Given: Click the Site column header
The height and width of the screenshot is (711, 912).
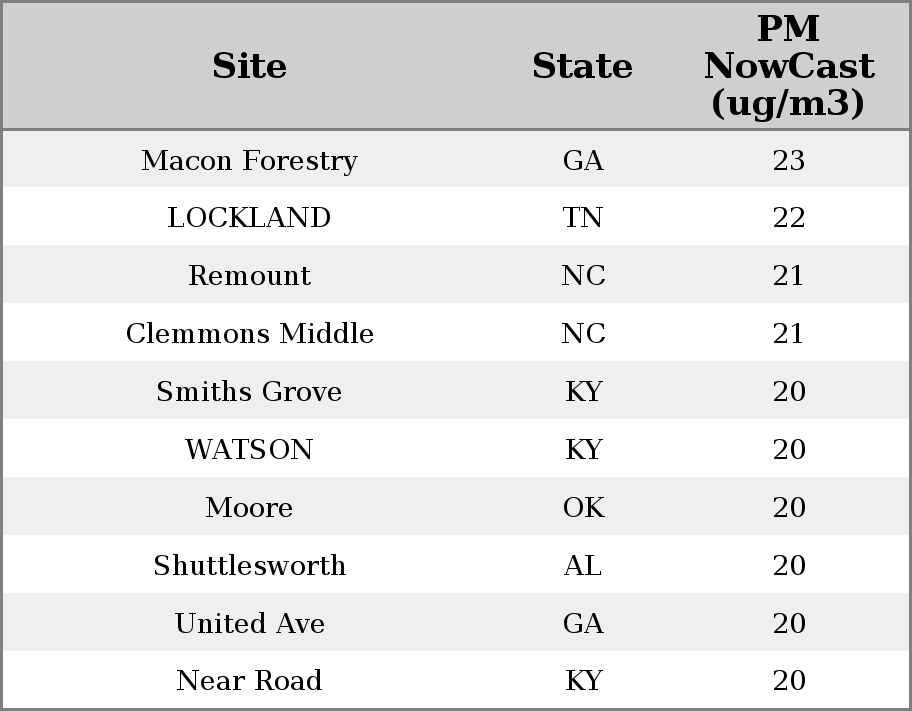Looking at the screenshot, I should (x=250, y=66).
